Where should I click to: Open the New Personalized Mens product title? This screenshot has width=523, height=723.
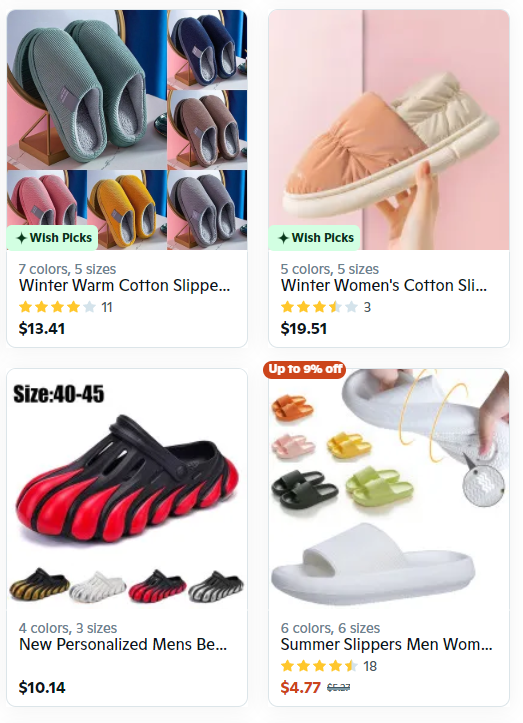point(123,644)
